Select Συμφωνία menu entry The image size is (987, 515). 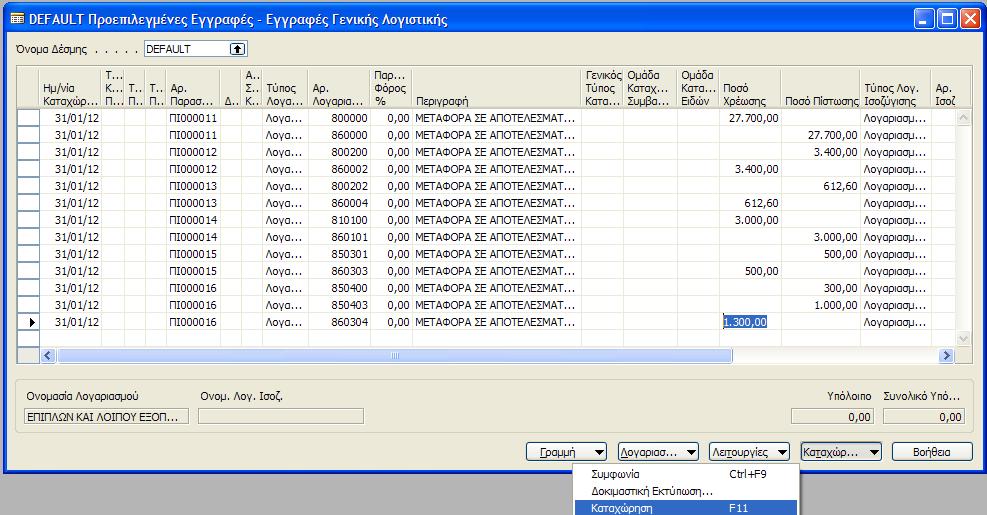point(686,474)
